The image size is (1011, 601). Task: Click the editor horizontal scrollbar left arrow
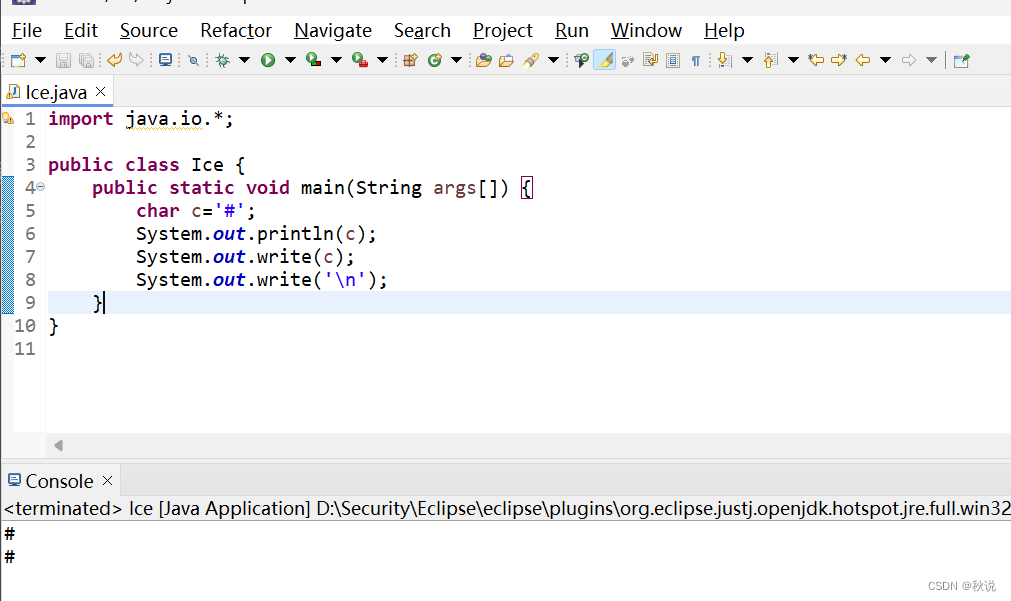click(59, 445)
